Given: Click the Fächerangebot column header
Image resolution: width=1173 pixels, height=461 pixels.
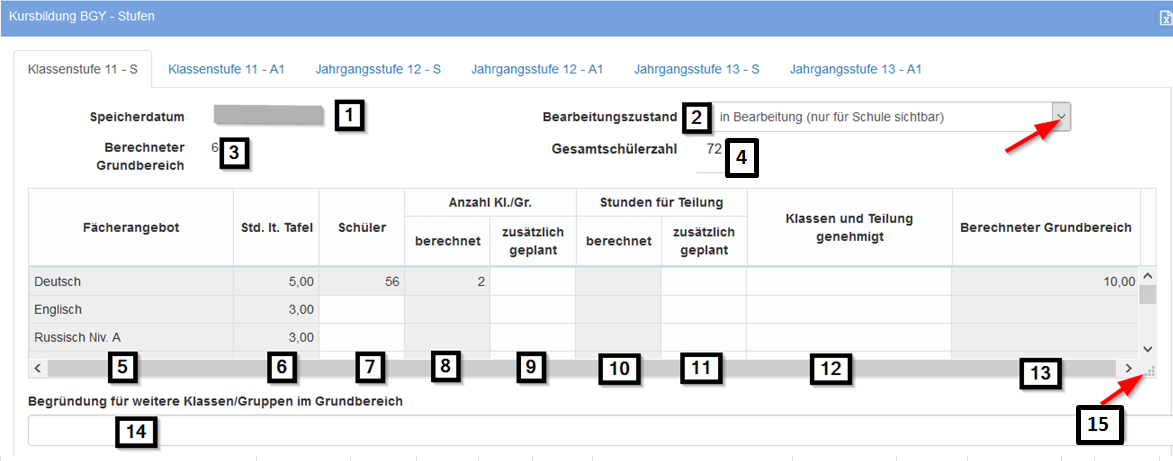Looking at the screenshot, I should click(130, 227).
